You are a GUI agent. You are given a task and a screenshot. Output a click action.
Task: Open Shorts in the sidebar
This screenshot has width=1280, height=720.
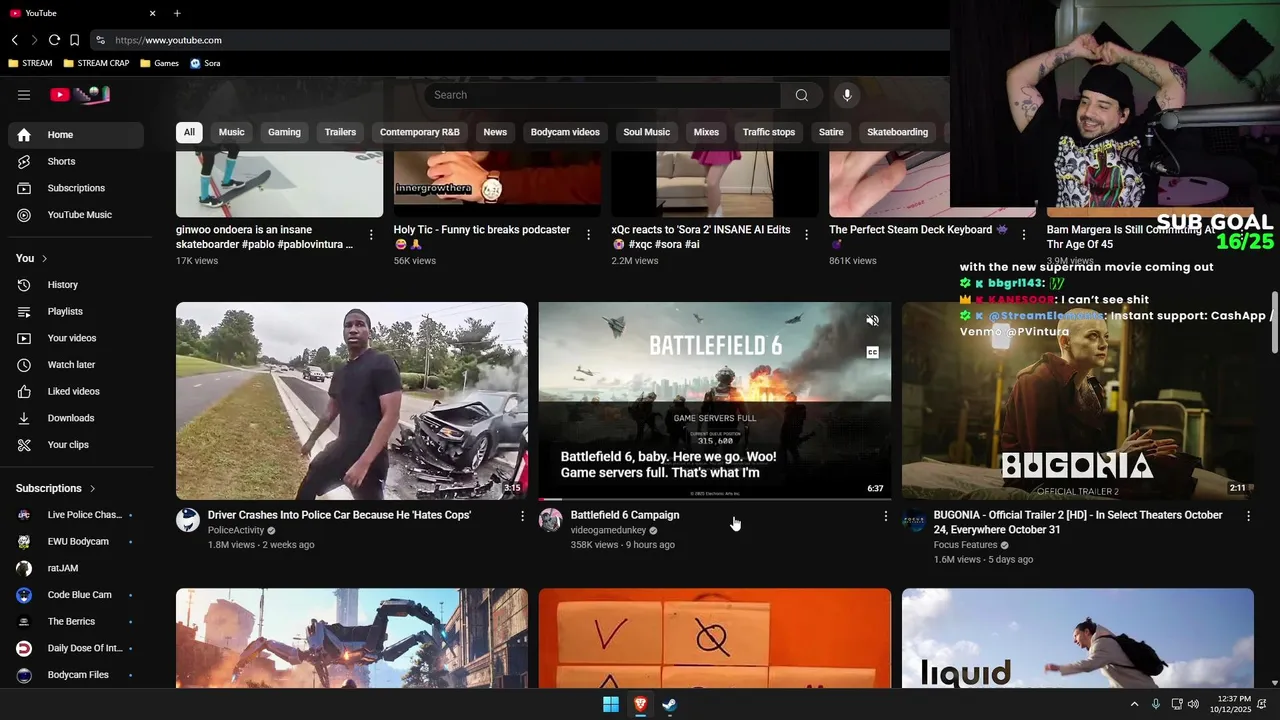pos(76,161)
